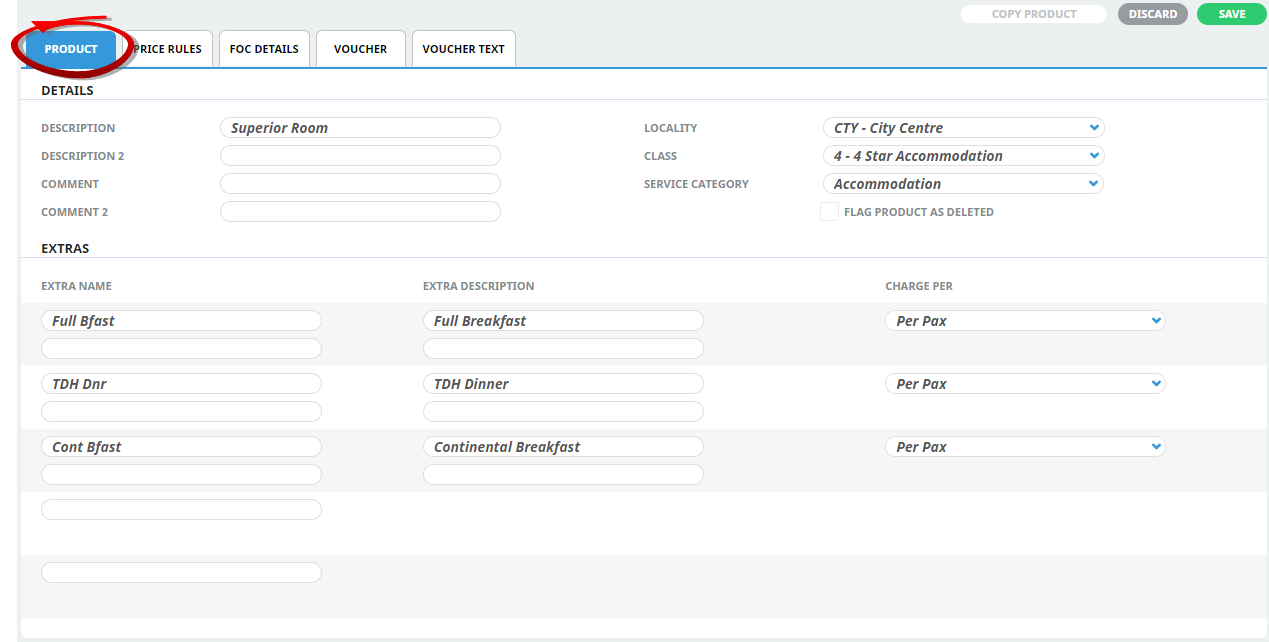The image size is (1269, 642).
Task: Click the Description field with Superior Room
Action: click(359, 128)
